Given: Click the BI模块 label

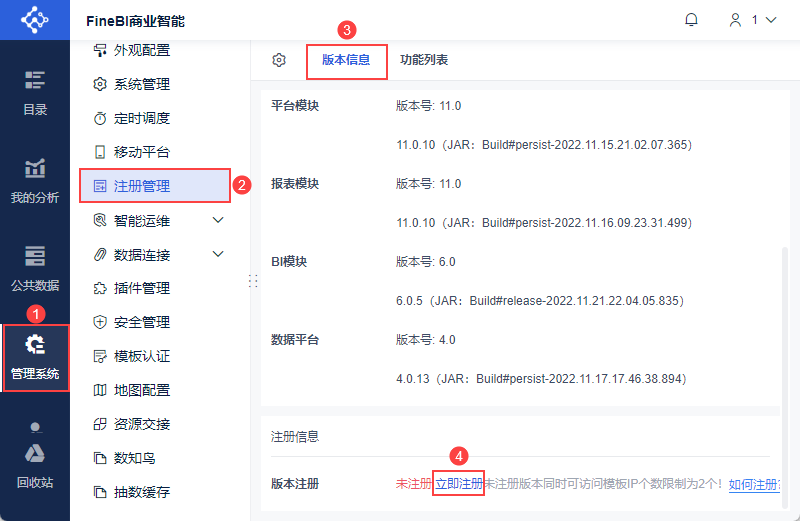Looking at the screenshot, I should click(289, 262).
